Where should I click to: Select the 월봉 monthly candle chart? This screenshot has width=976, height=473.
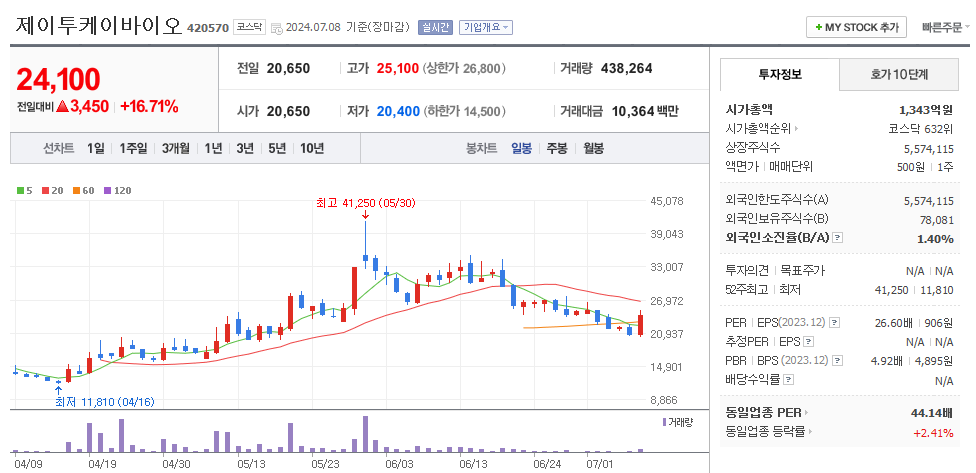pos(593,148)
